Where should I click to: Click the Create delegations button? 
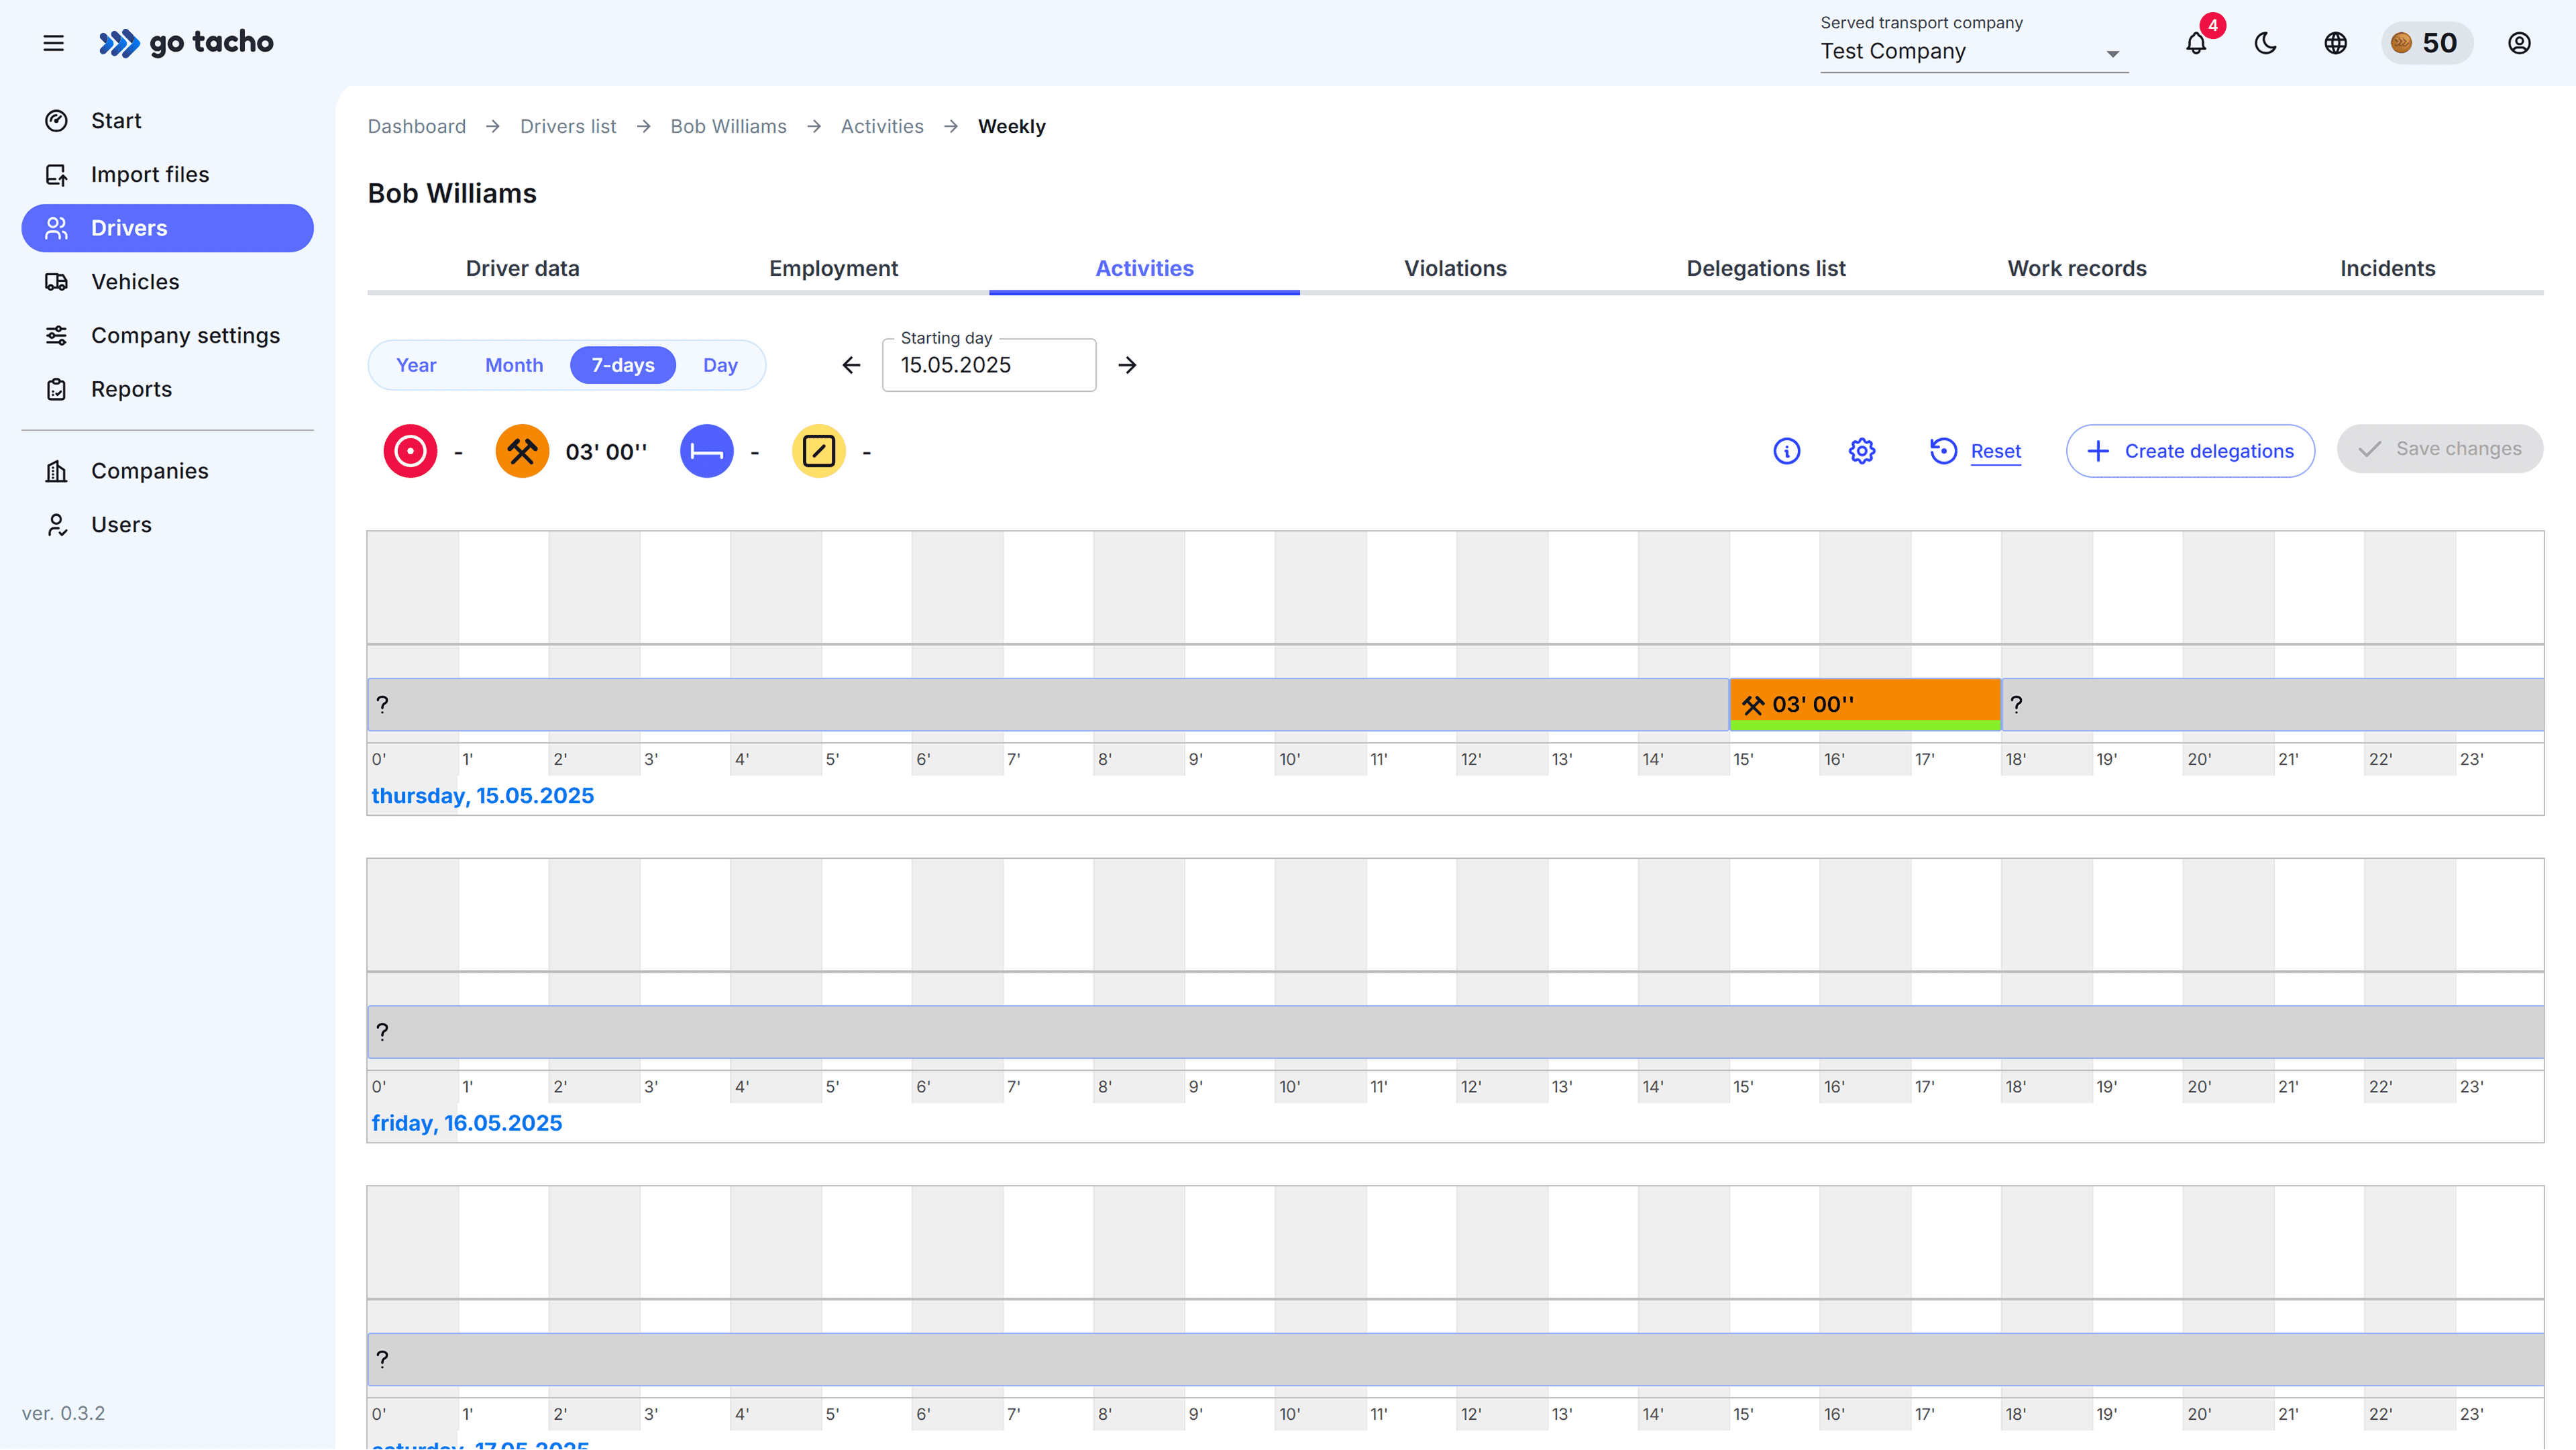pyautogui.click(x=2190, y=451)
